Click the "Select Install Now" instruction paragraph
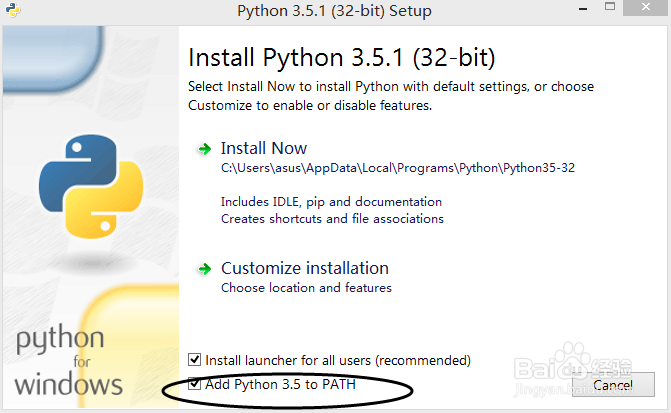 (390, 96)
